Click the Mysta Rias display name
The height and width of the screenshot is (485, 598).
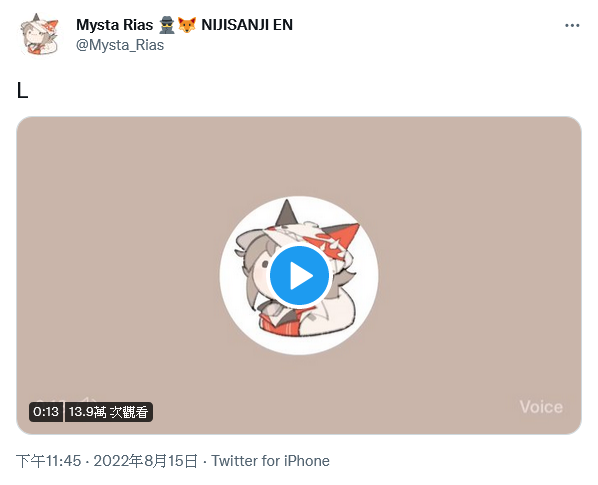114,25
